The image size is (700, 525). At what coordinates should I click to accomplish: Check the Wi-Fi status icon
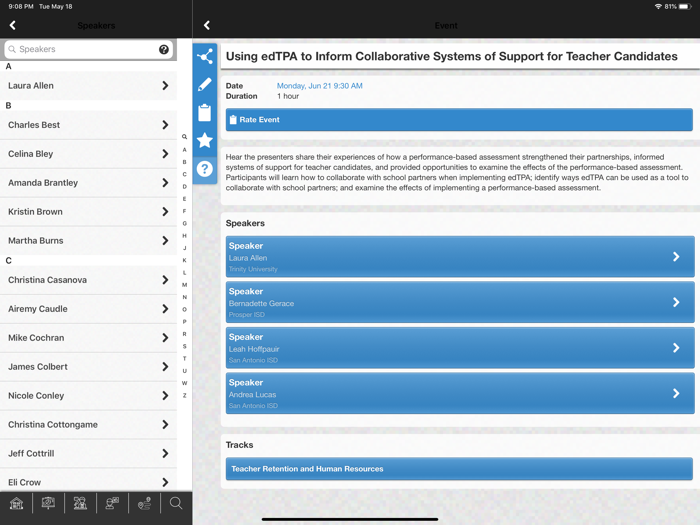coord(658,7)
